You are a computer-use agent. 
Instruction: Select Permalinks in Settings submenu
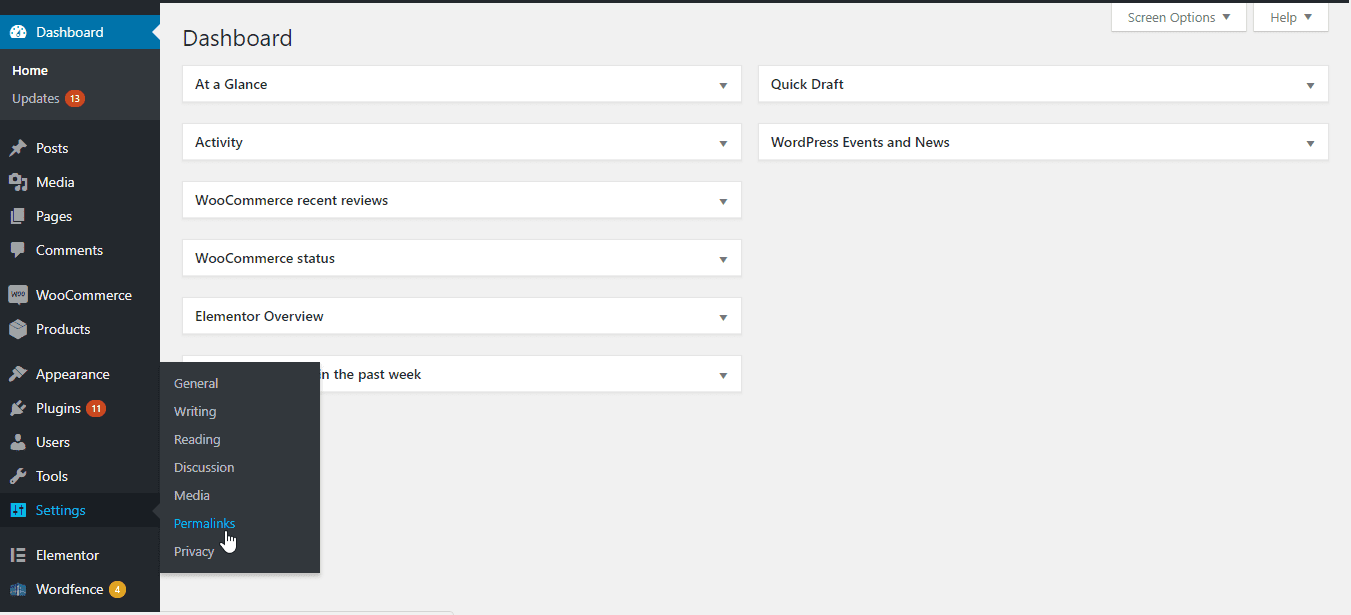204,523
